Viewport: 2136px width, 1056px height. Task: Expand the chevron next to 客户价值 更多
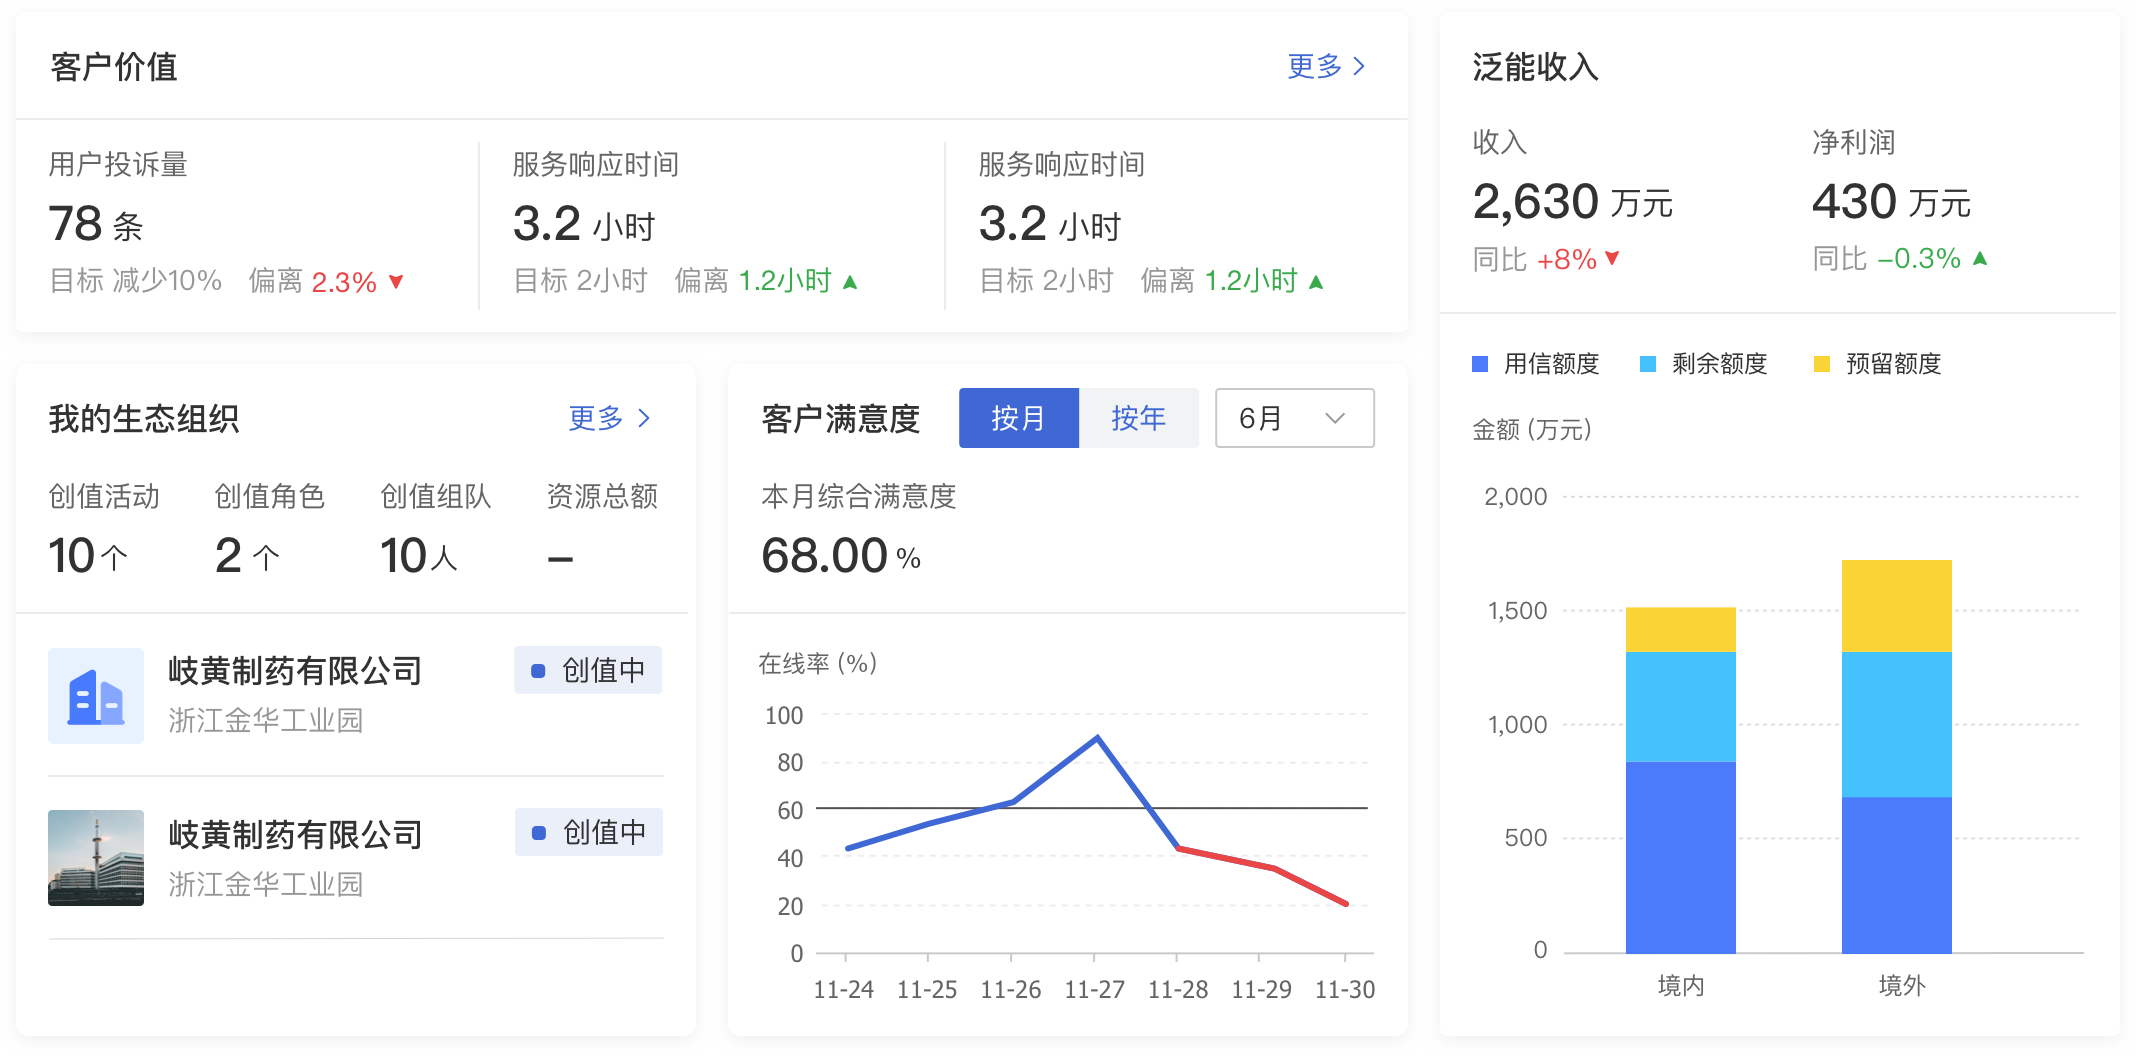[1360, 66]
